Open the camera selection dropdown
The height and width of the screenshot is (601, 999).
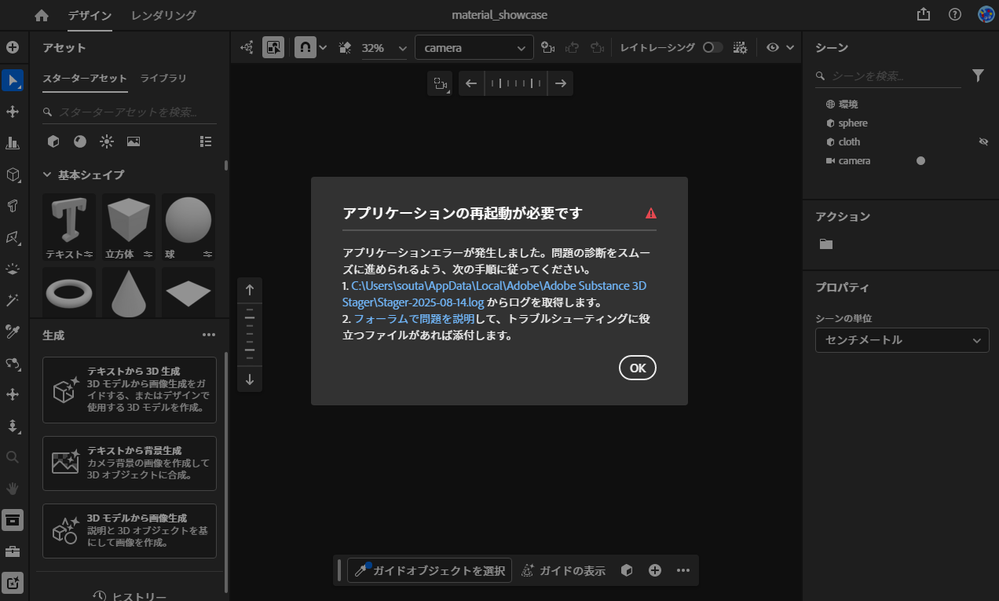tap(474, 48)
